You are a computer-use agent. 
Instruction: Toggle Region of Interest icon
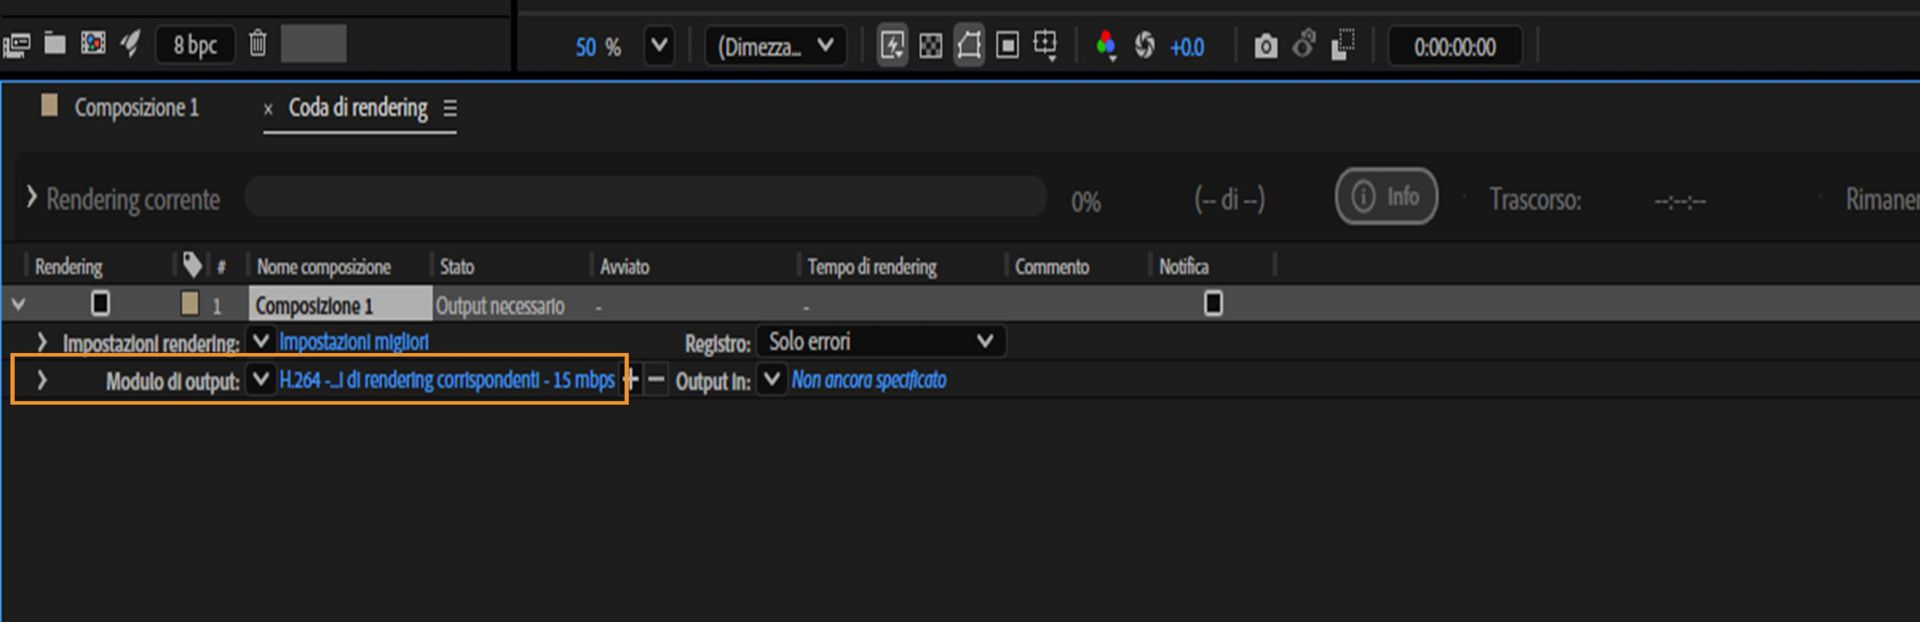1008,45
